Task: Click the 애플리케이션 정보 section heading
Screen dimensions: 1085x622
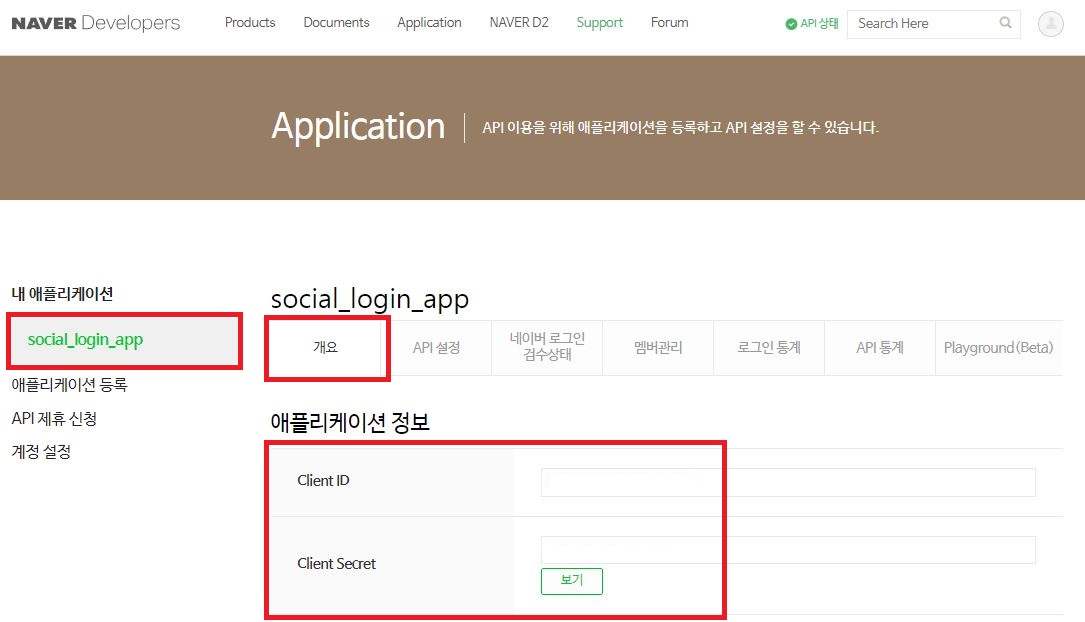Action: point(349,422)
